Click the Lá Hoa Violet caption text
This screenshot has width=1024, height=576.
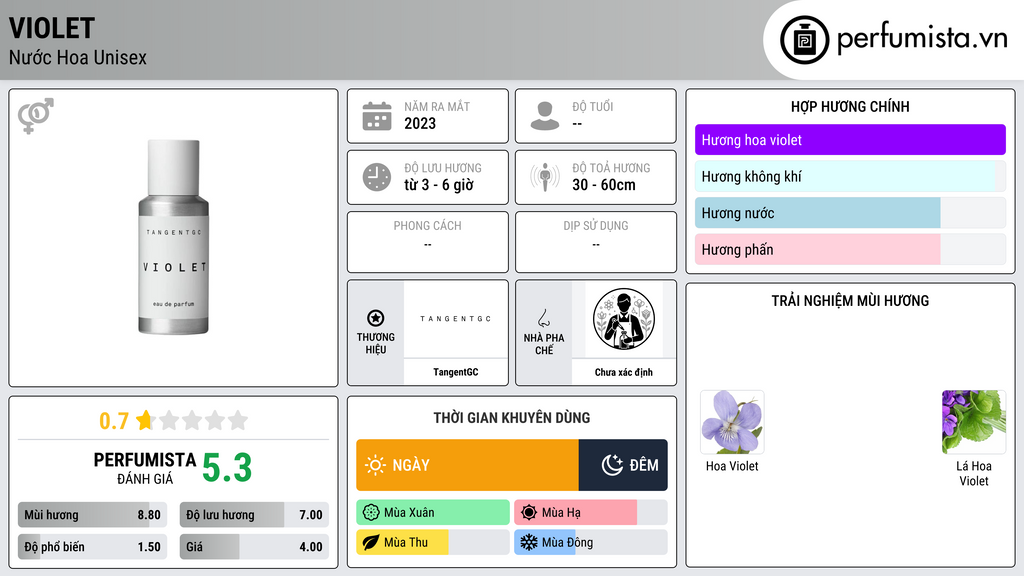click(974, 473)
